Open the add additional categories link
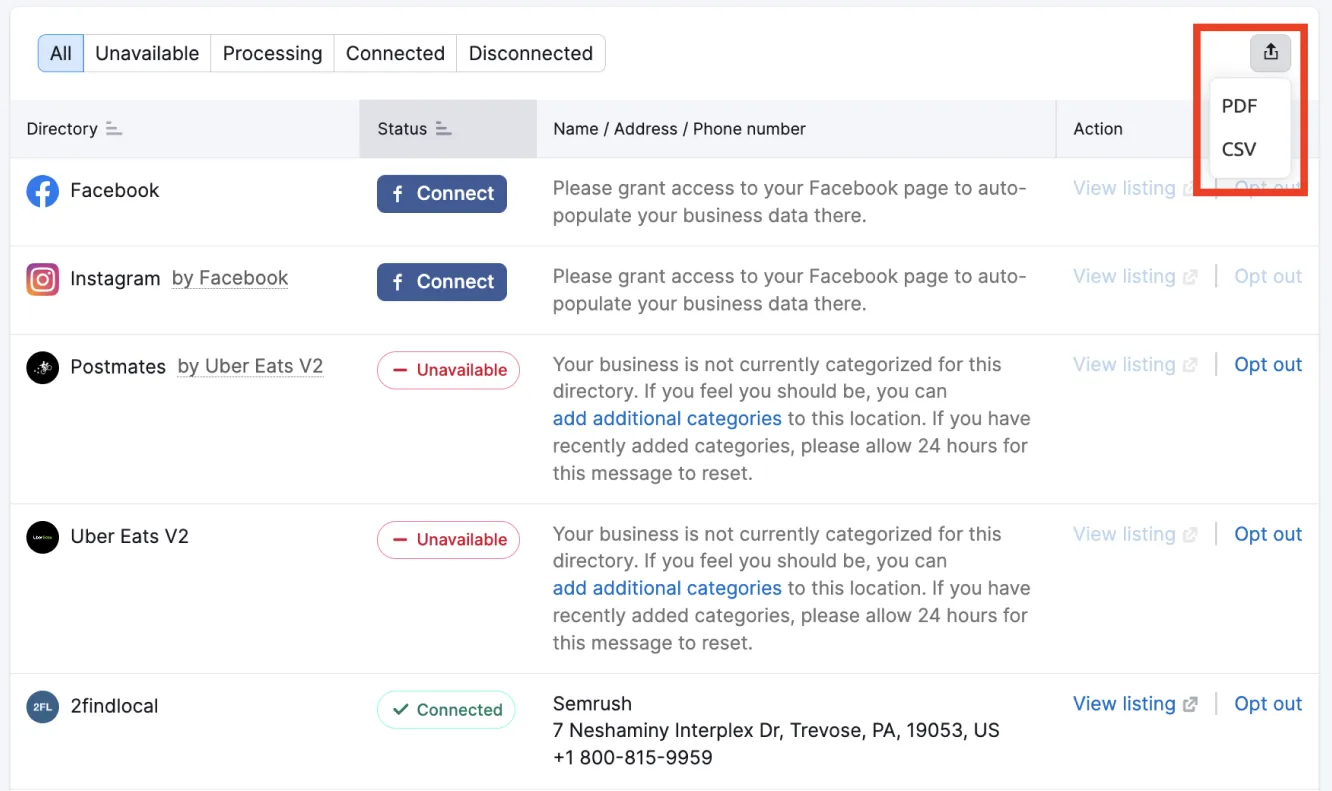Screen dimensions: 1332x791 pos(666,418)
